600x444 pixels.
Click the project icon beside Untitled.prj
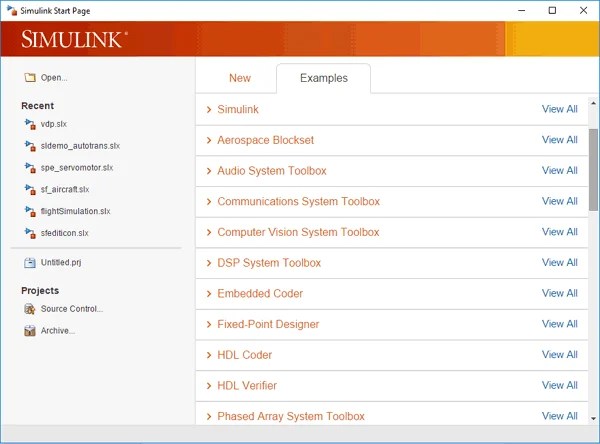point(30,263)
